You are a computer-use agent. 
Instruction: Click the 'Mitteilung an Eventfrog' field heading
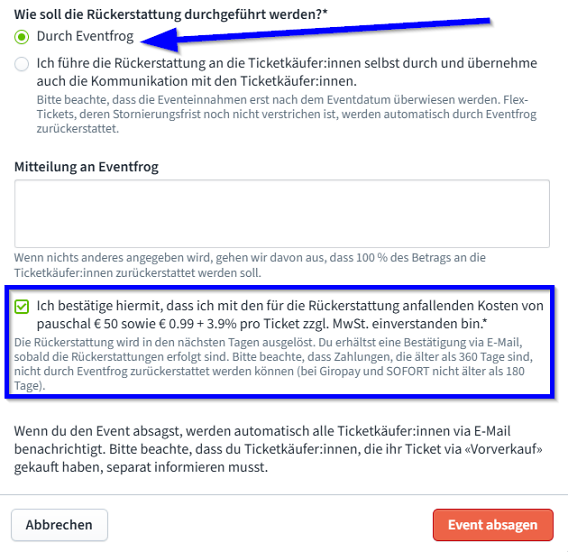point(86,167)
